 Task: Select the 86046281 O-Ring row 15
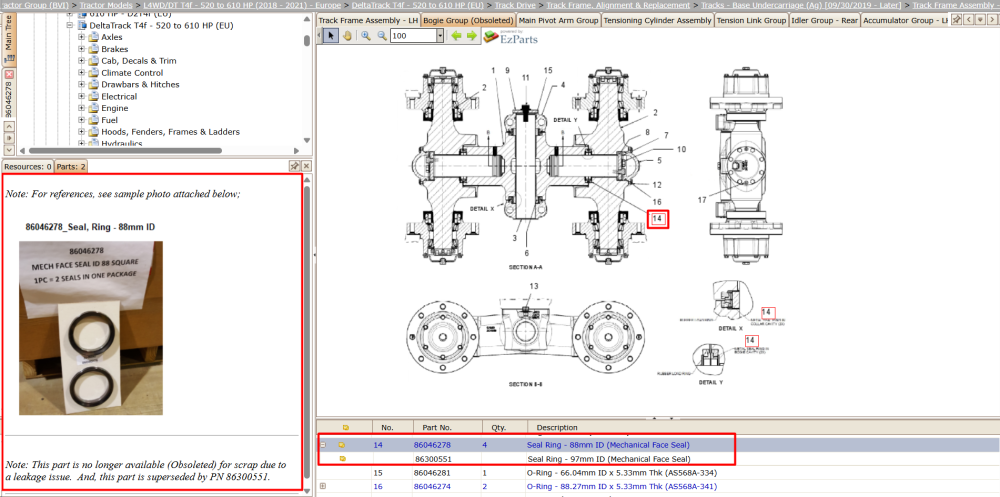(x=658, y=473)
